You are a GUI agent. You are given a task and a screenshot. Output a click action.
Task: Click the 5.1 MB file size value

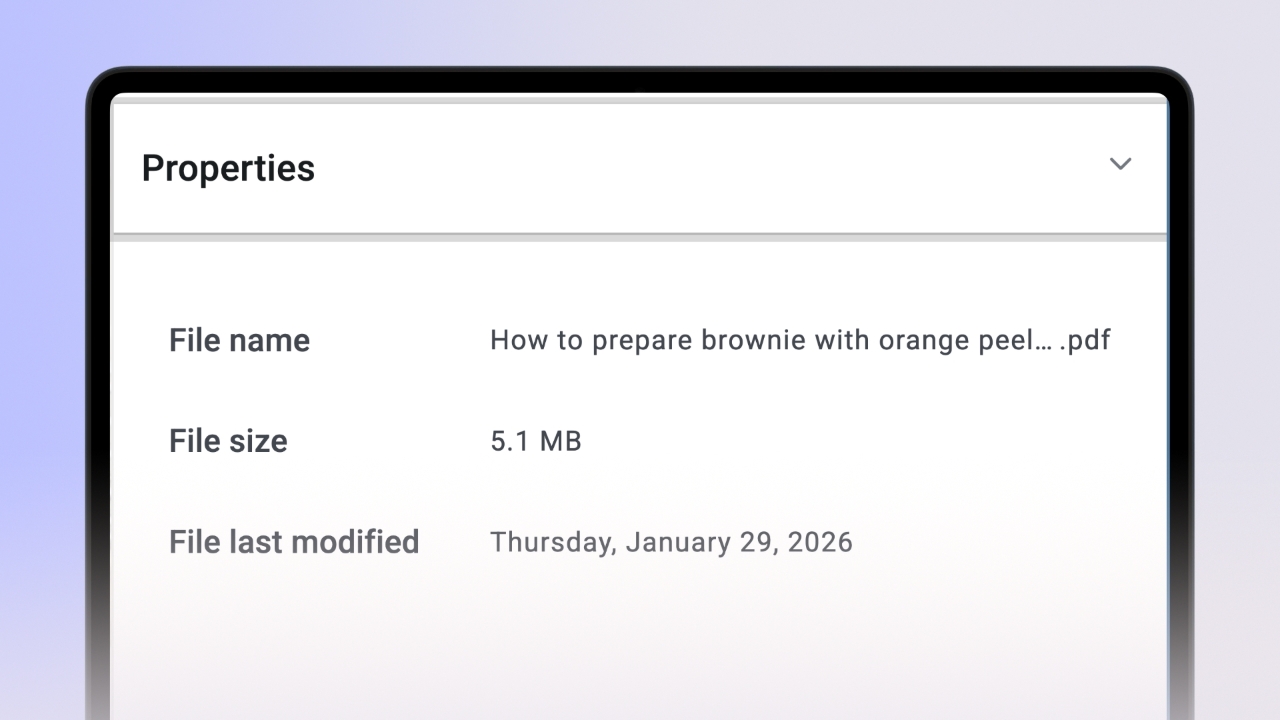(x=535, y=441)
